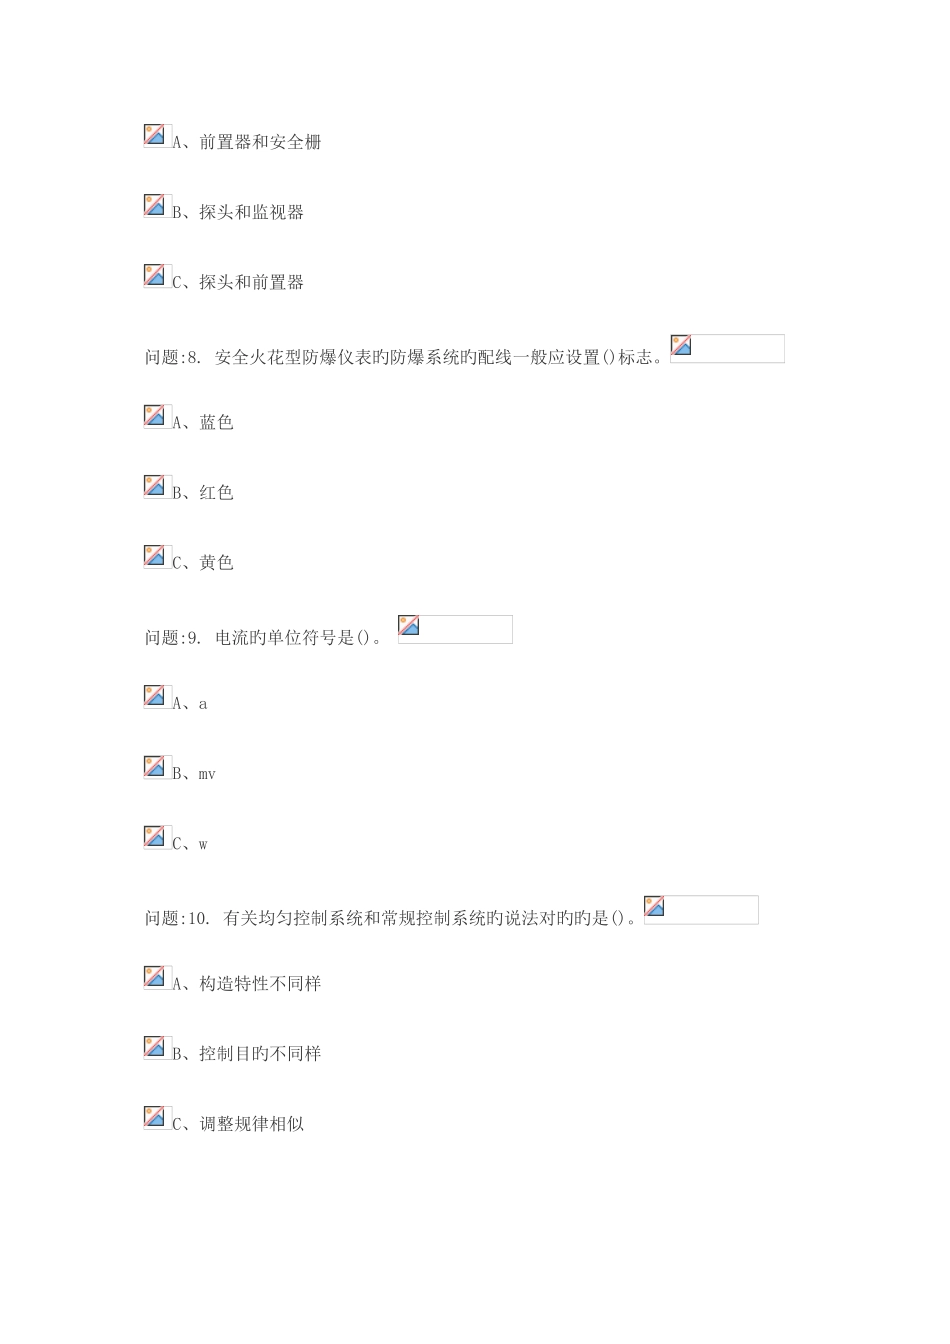
Task: Choose icon beside 构造特性不同样
Action: [155, 977]
